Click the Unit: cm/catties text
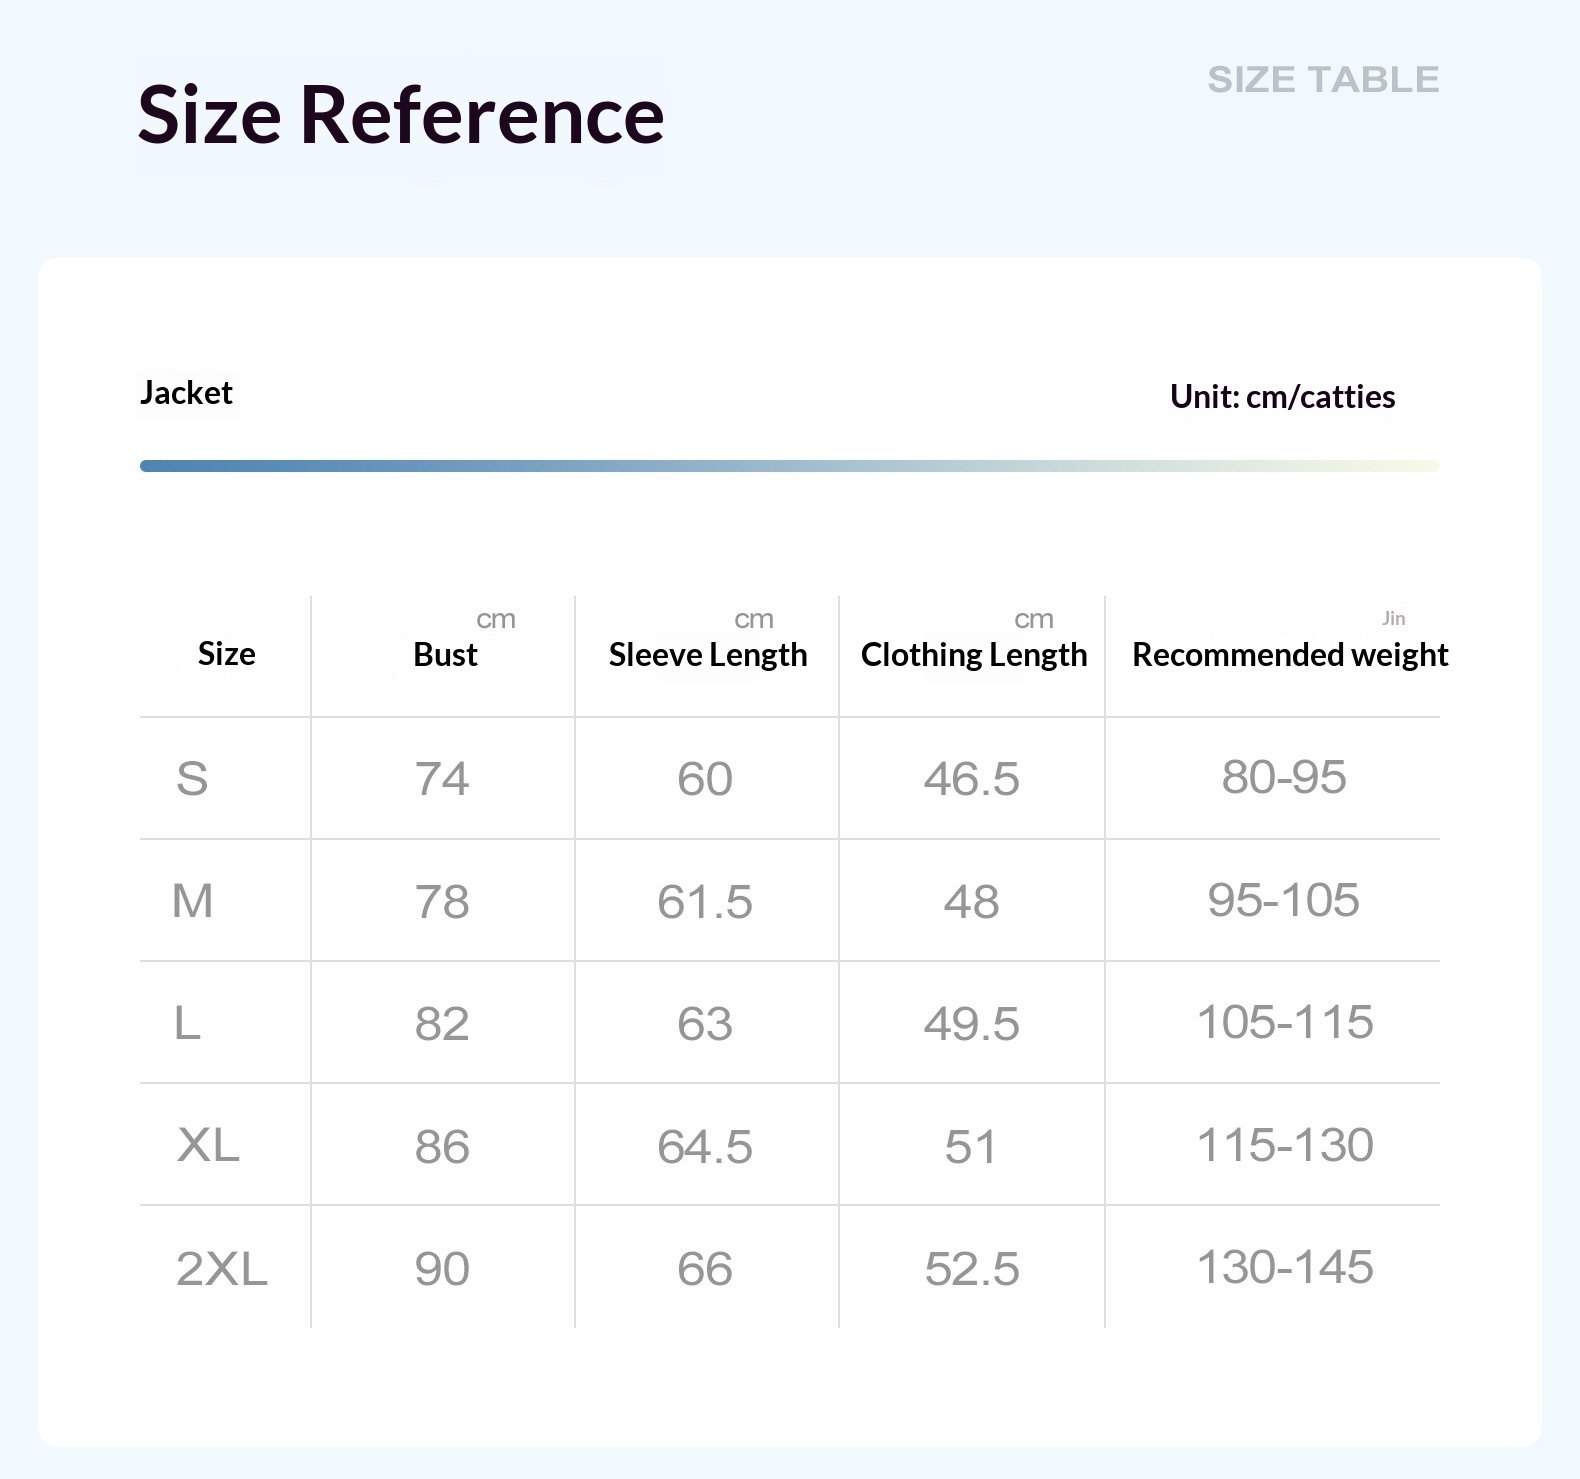1580x1479 pixels. point(1283,397)
